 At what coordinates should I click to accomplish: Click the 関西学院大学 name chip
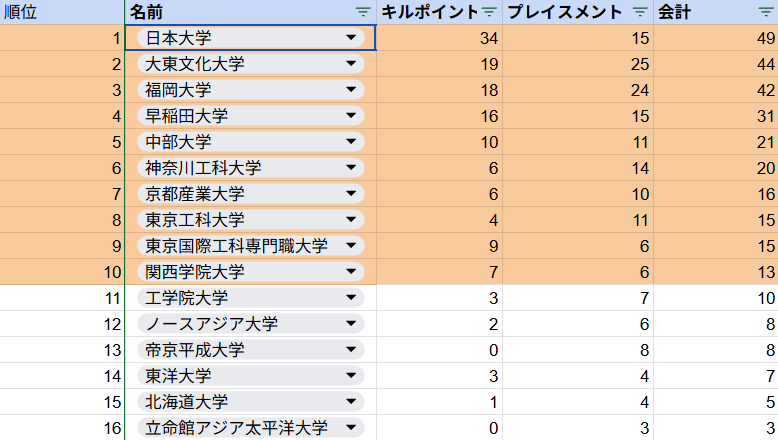click(251, 272)
